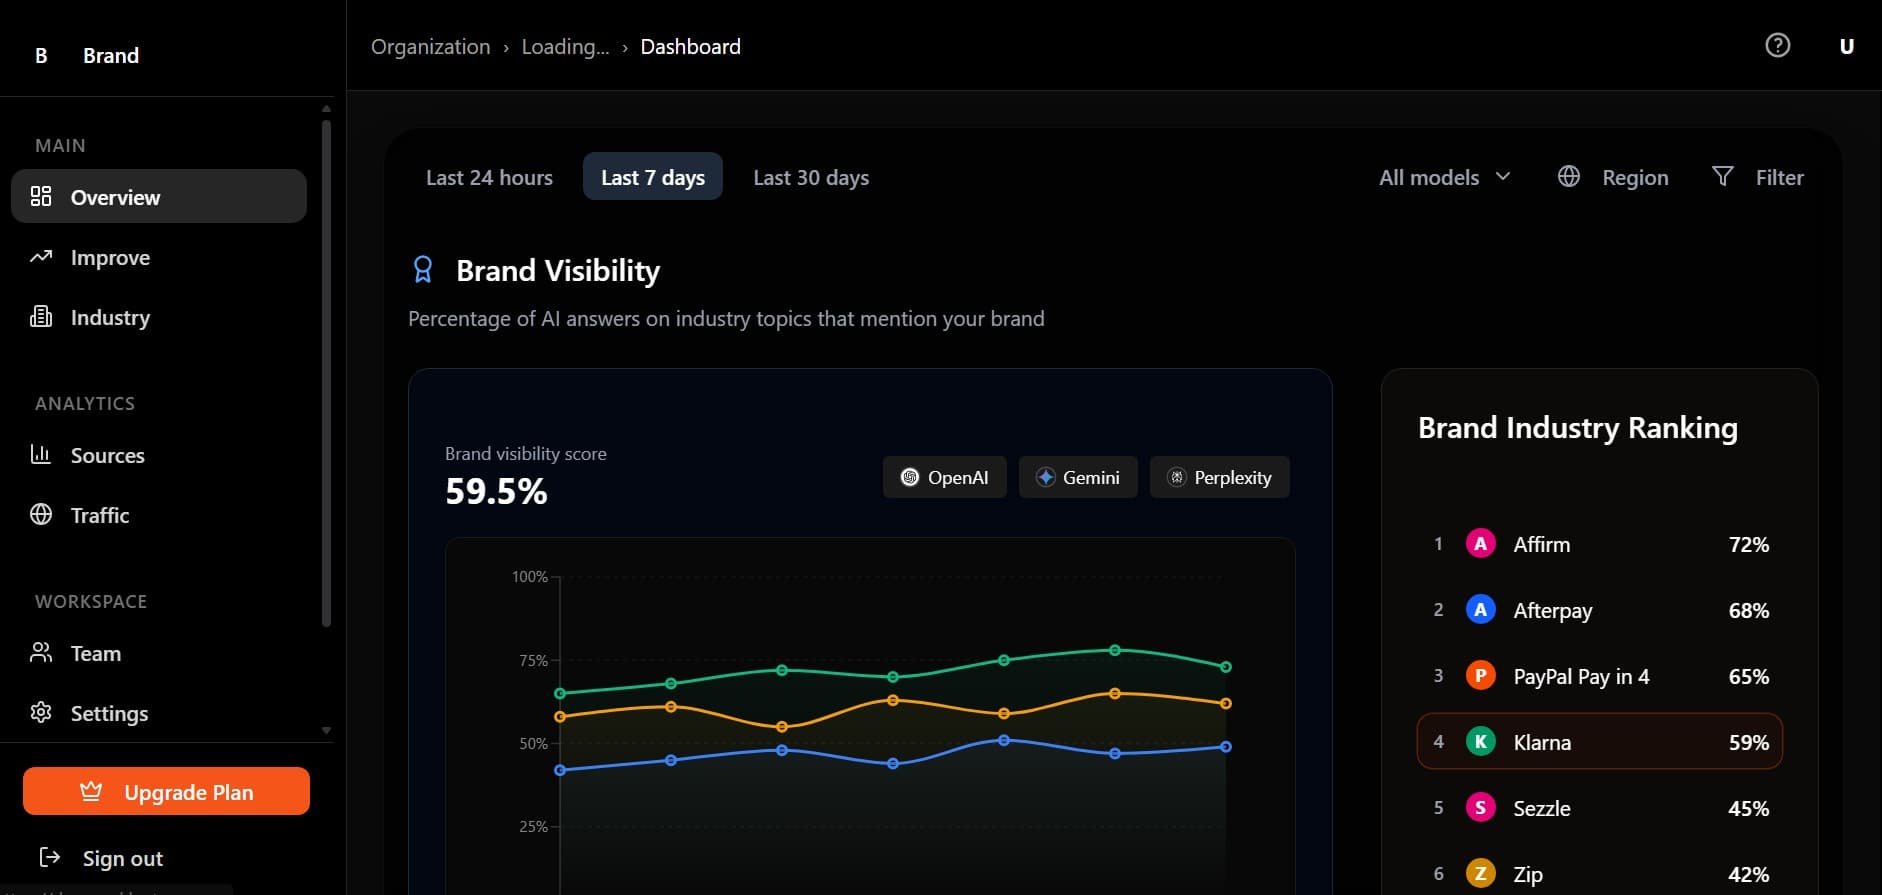Toggle the Perplexity series chip
Image resolution: width=1882 pixels, height=895 pixels.
(x=1220, y=477)
